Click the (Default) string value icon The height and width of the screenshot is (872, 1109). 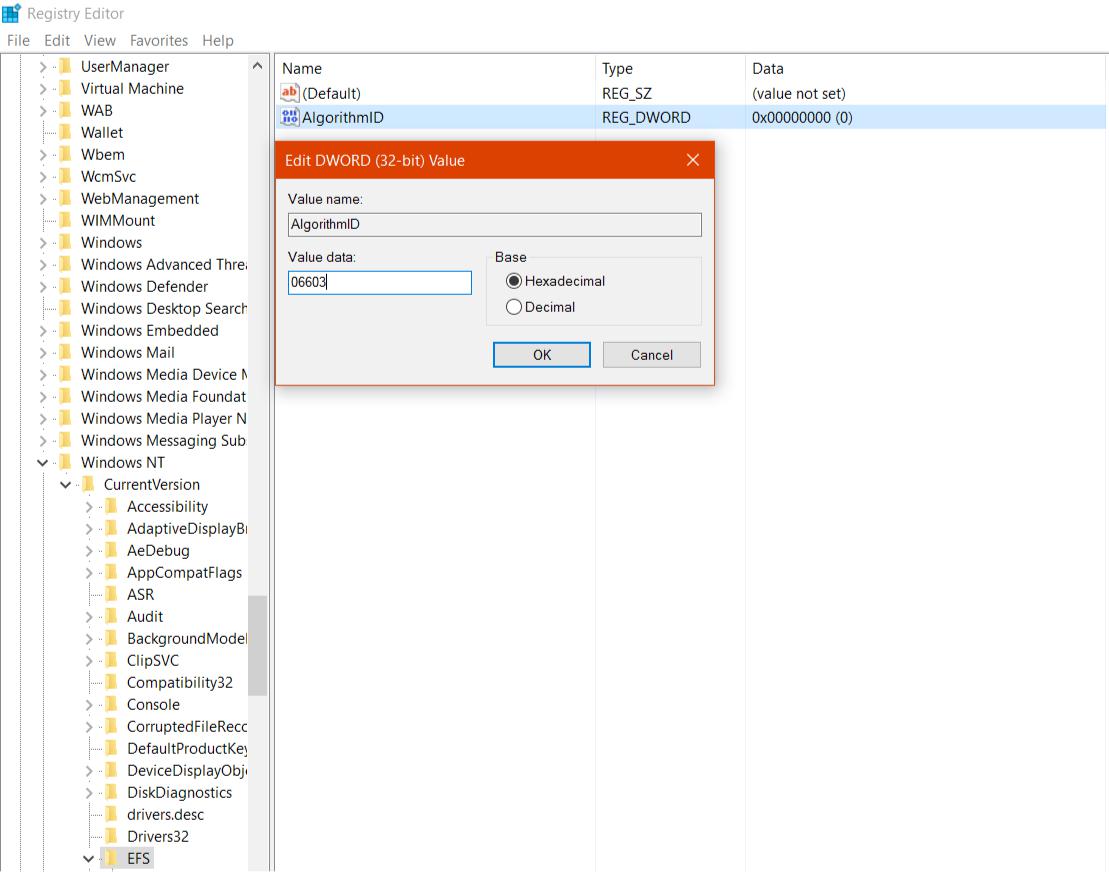290,93
